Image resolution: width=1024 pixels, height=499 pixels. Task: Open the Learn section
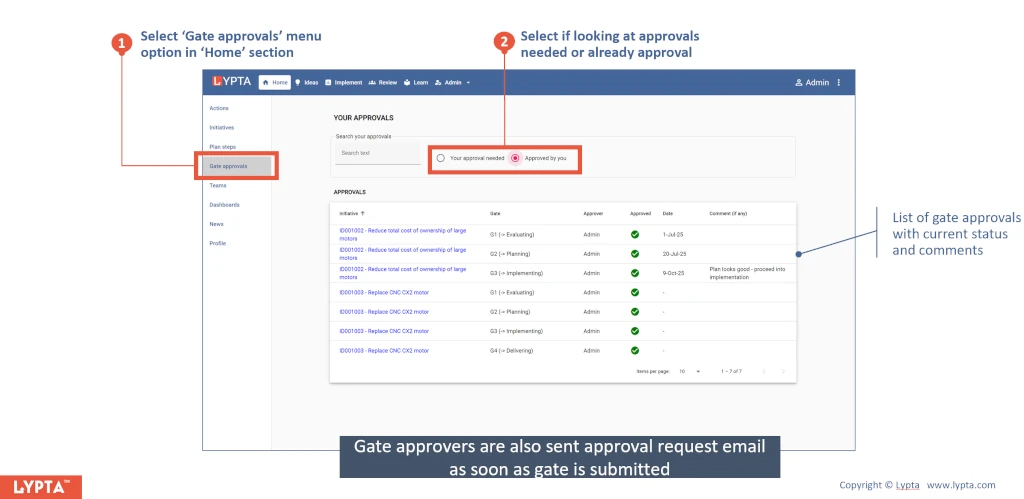416,83
